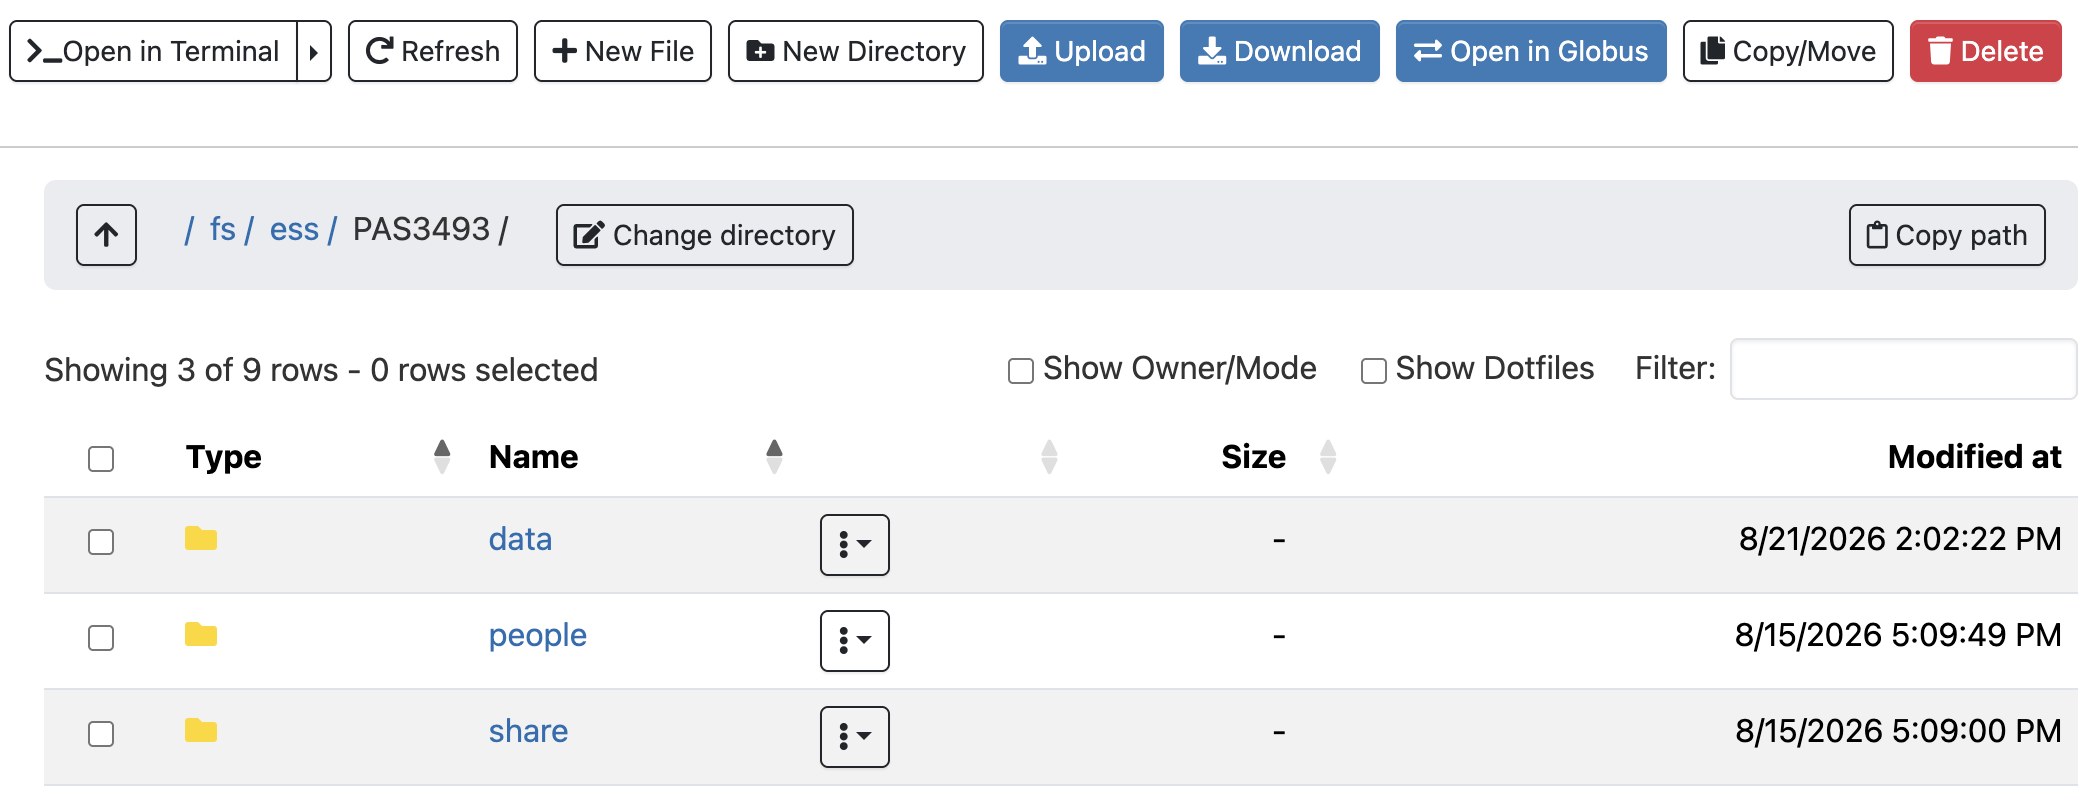Create a New File

pyautogui.click(x=623, y=51)
